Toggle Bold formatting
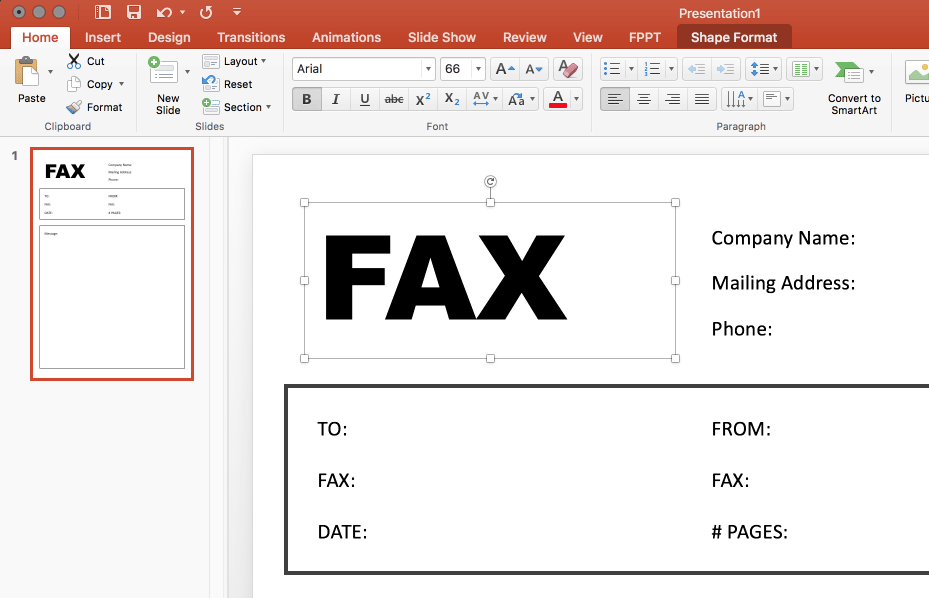 click(x=306, y=99)
